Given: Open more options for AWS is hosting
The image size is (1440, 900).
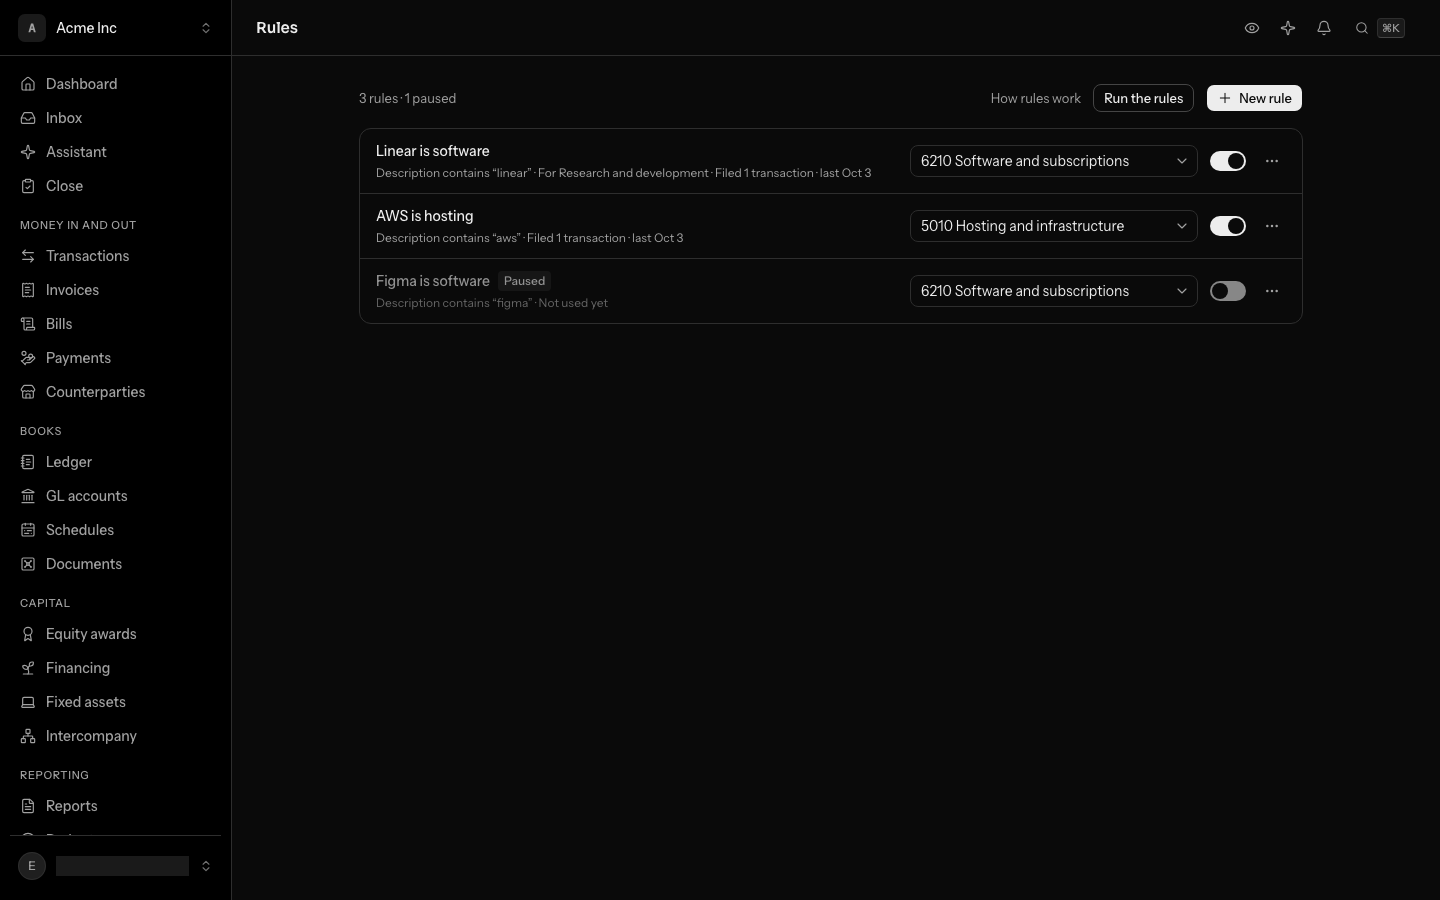Looking at the screenshot, I should click(x=1272, y=226).
